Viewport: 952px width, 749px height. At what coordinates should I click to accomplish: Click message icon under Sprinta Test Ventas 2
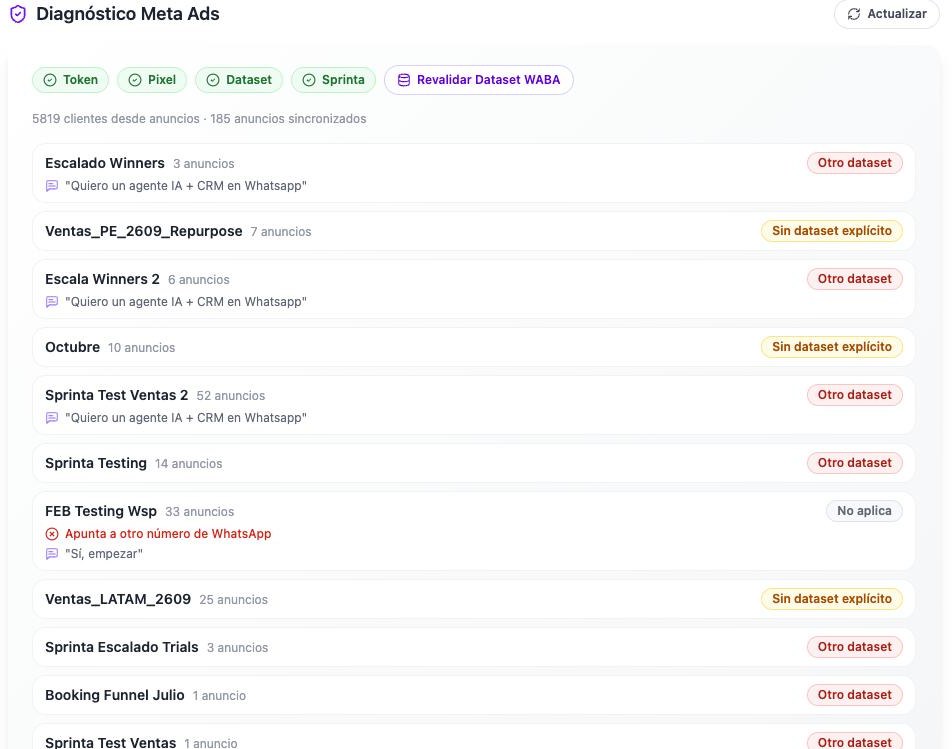coord(52,418)
